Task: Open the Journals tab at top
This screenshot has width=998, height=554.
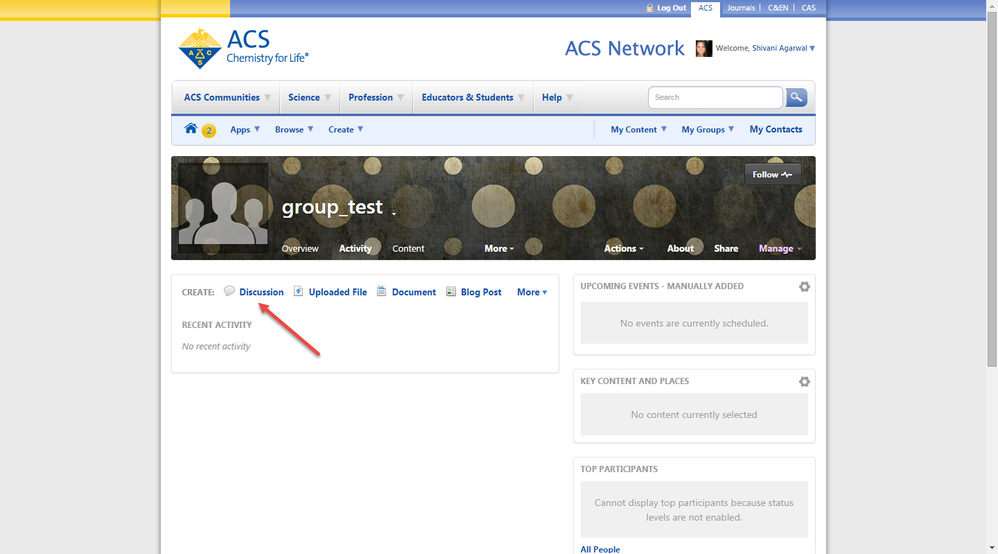Action: pos(741,8)
